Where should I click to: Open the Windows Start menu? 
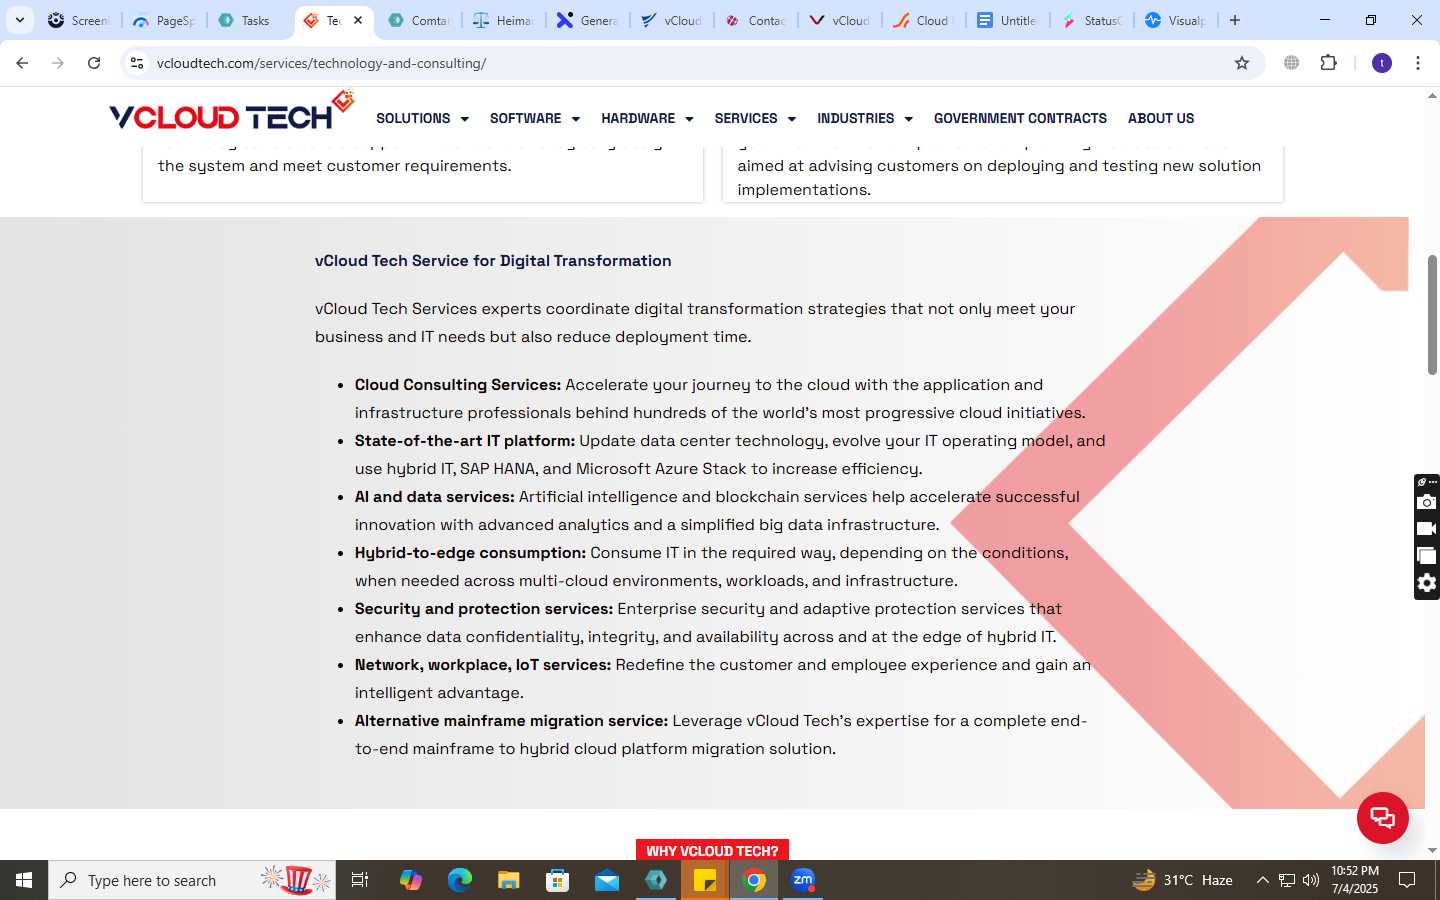[24, 880]
